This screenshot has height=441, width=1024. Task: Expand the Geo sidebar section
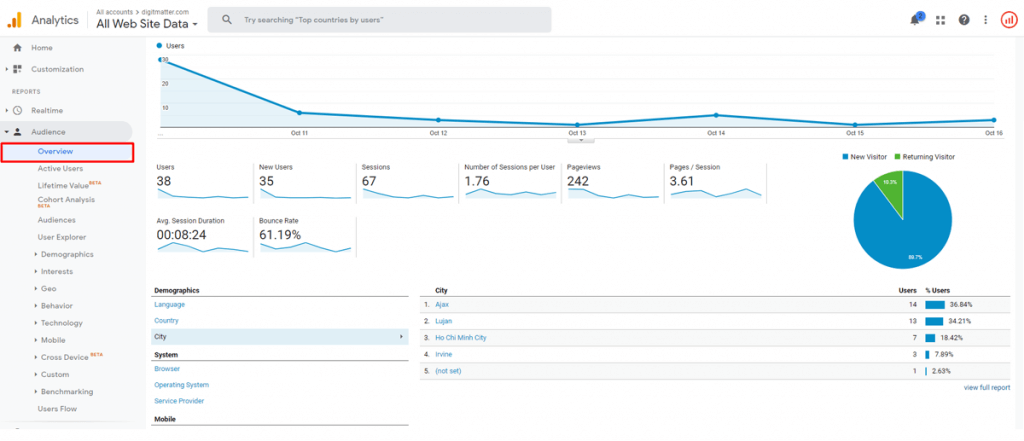48,288
